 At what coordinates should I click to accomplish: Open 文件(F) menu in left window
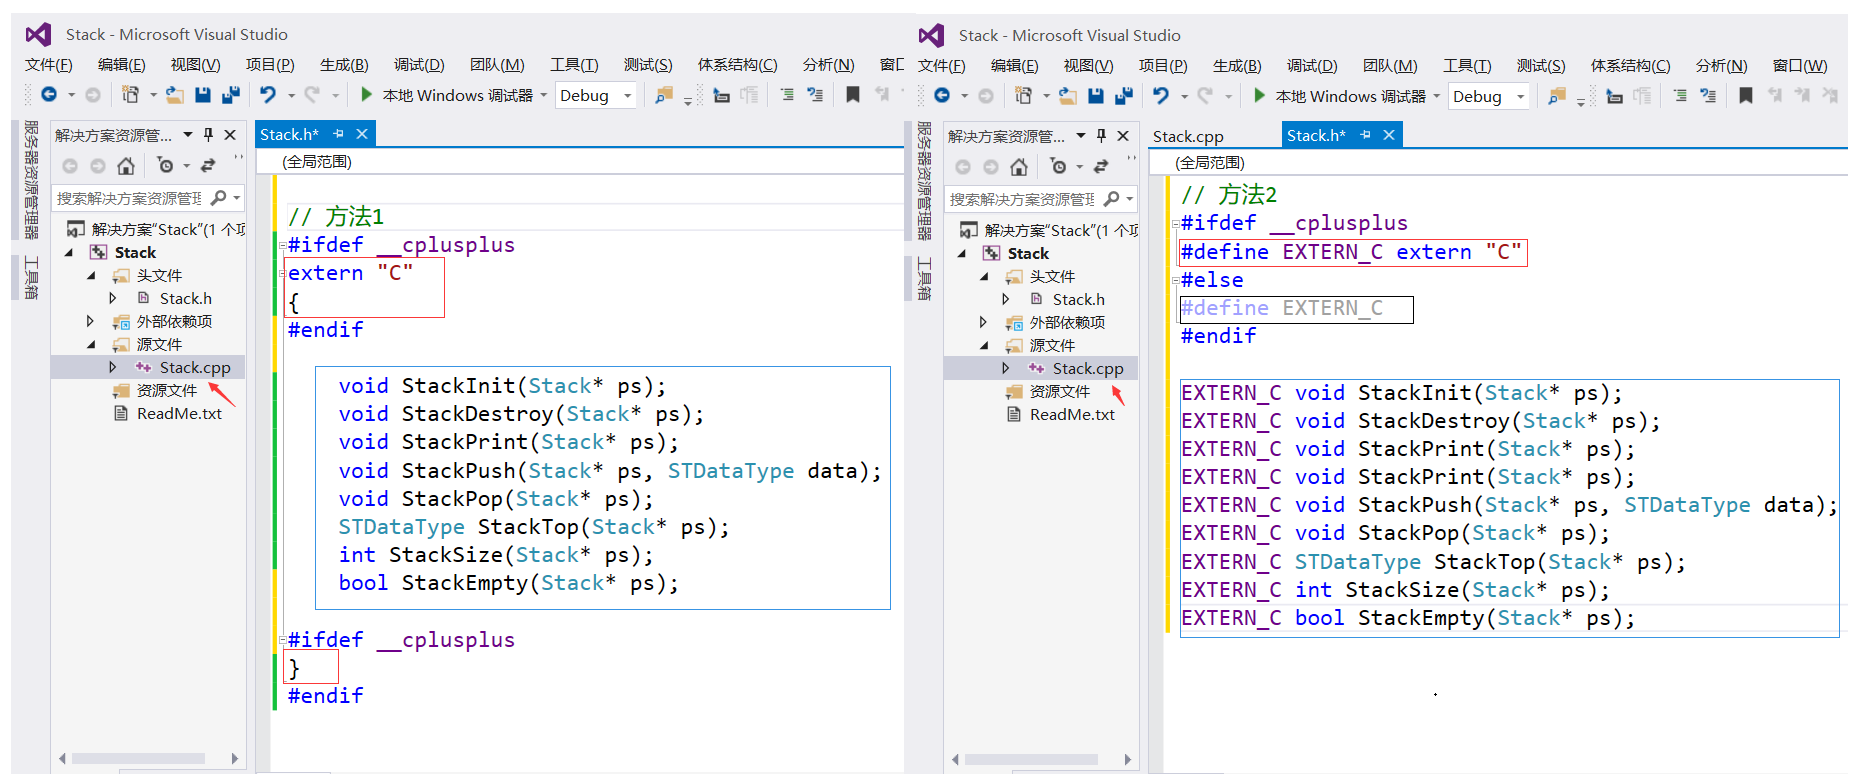click(x=49, y=65)
